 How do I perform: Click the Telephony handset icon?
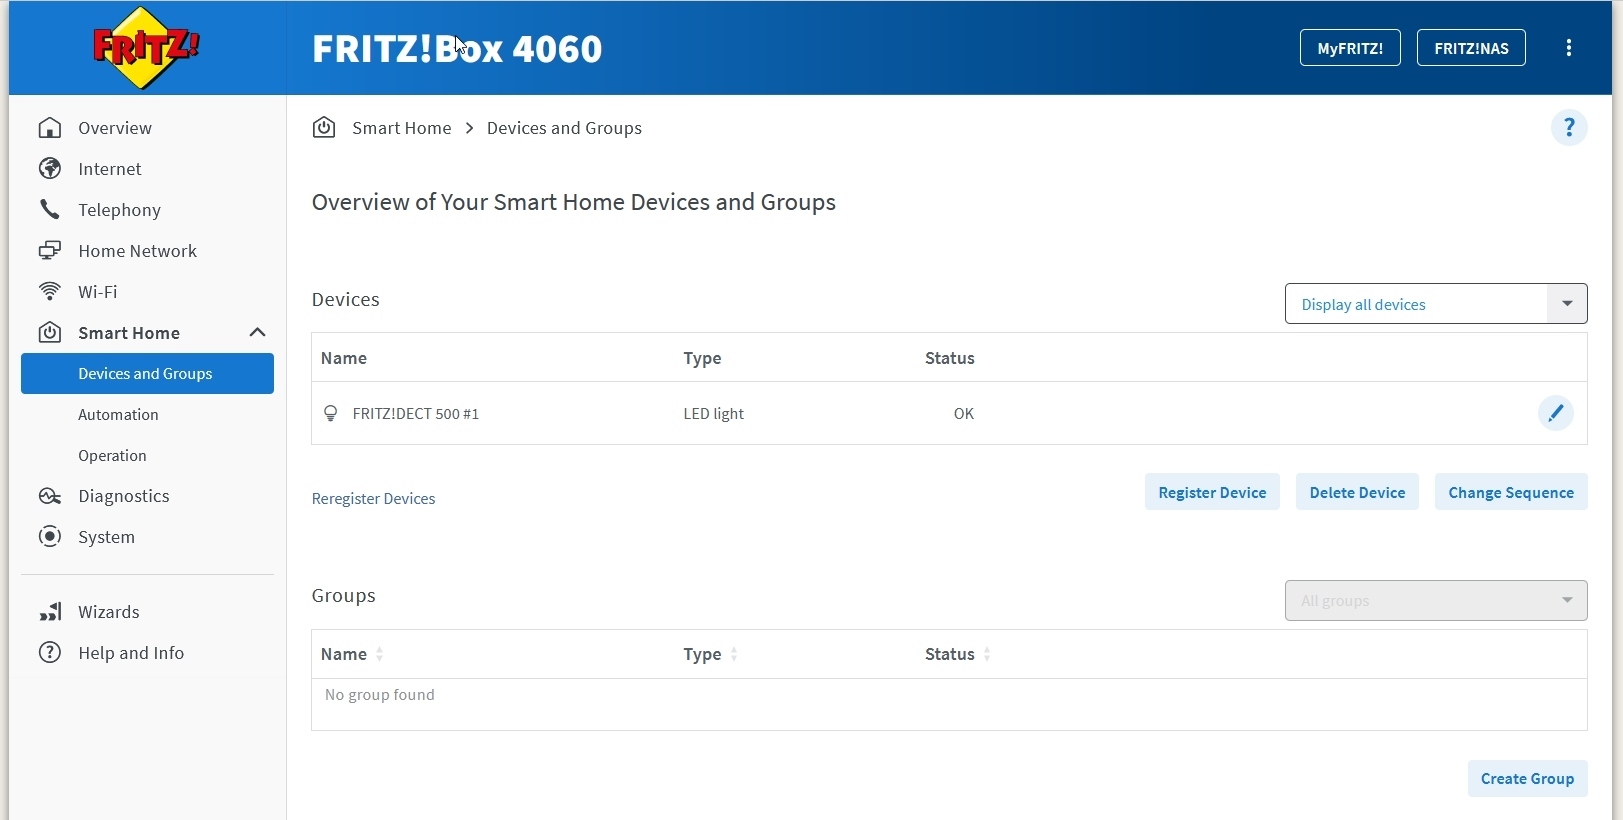[x=50, y=210]
